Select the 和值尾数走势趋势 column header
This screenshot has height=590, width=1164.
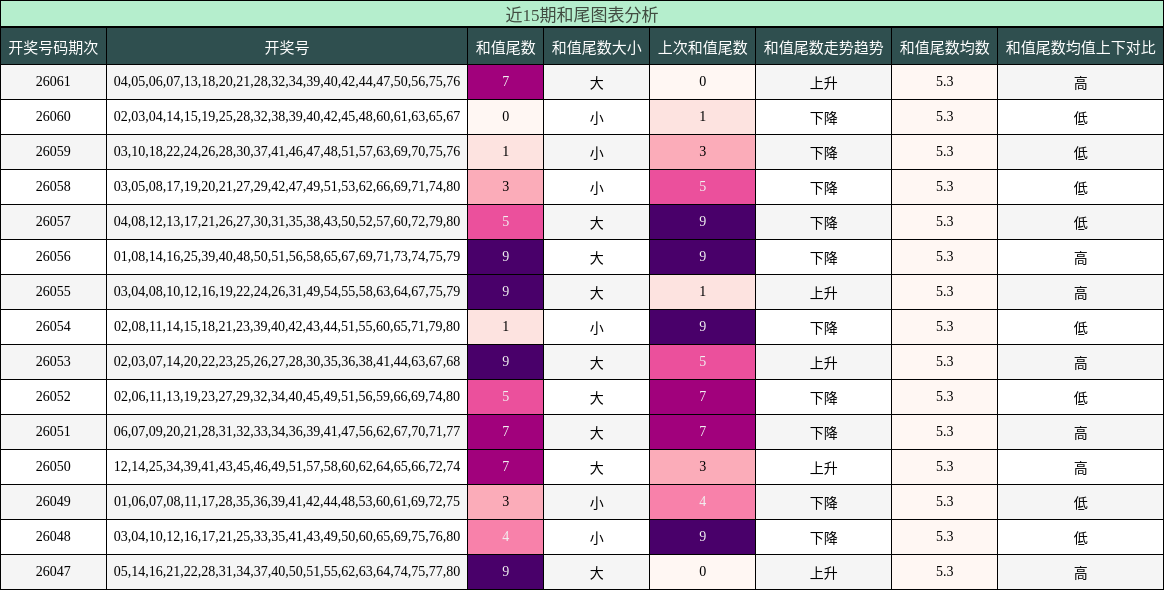tap(823, 47)
